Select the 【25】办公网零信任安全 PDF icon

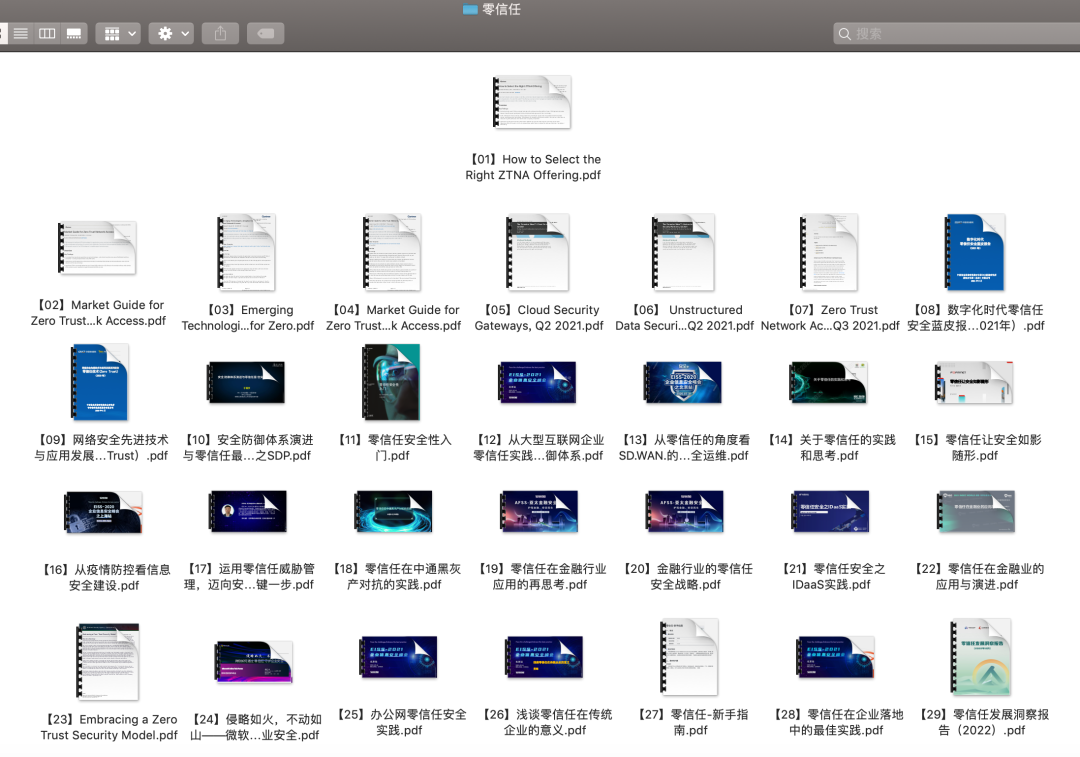[399, 657]
